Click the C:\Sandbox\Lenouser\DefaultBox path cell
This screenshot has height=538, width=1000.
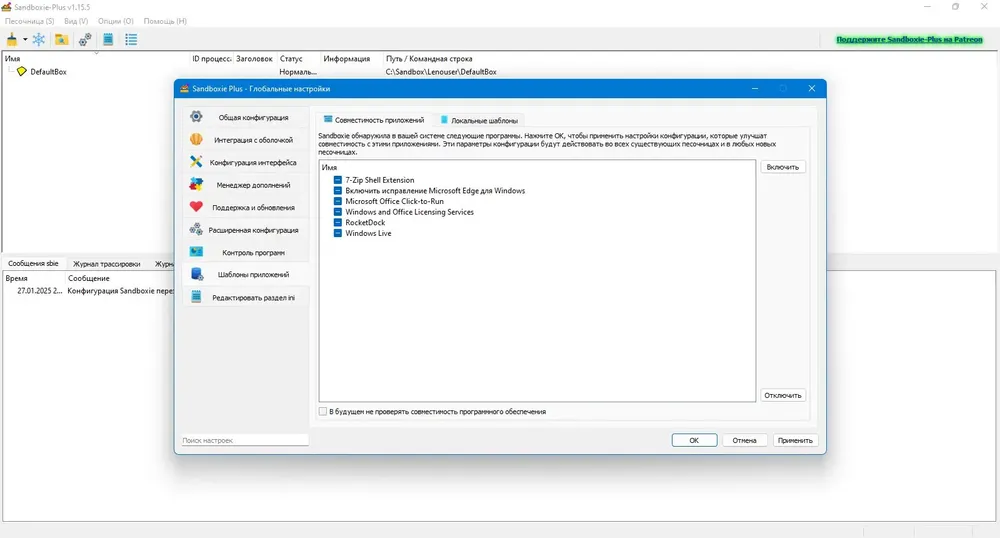(x=441, y=72)
